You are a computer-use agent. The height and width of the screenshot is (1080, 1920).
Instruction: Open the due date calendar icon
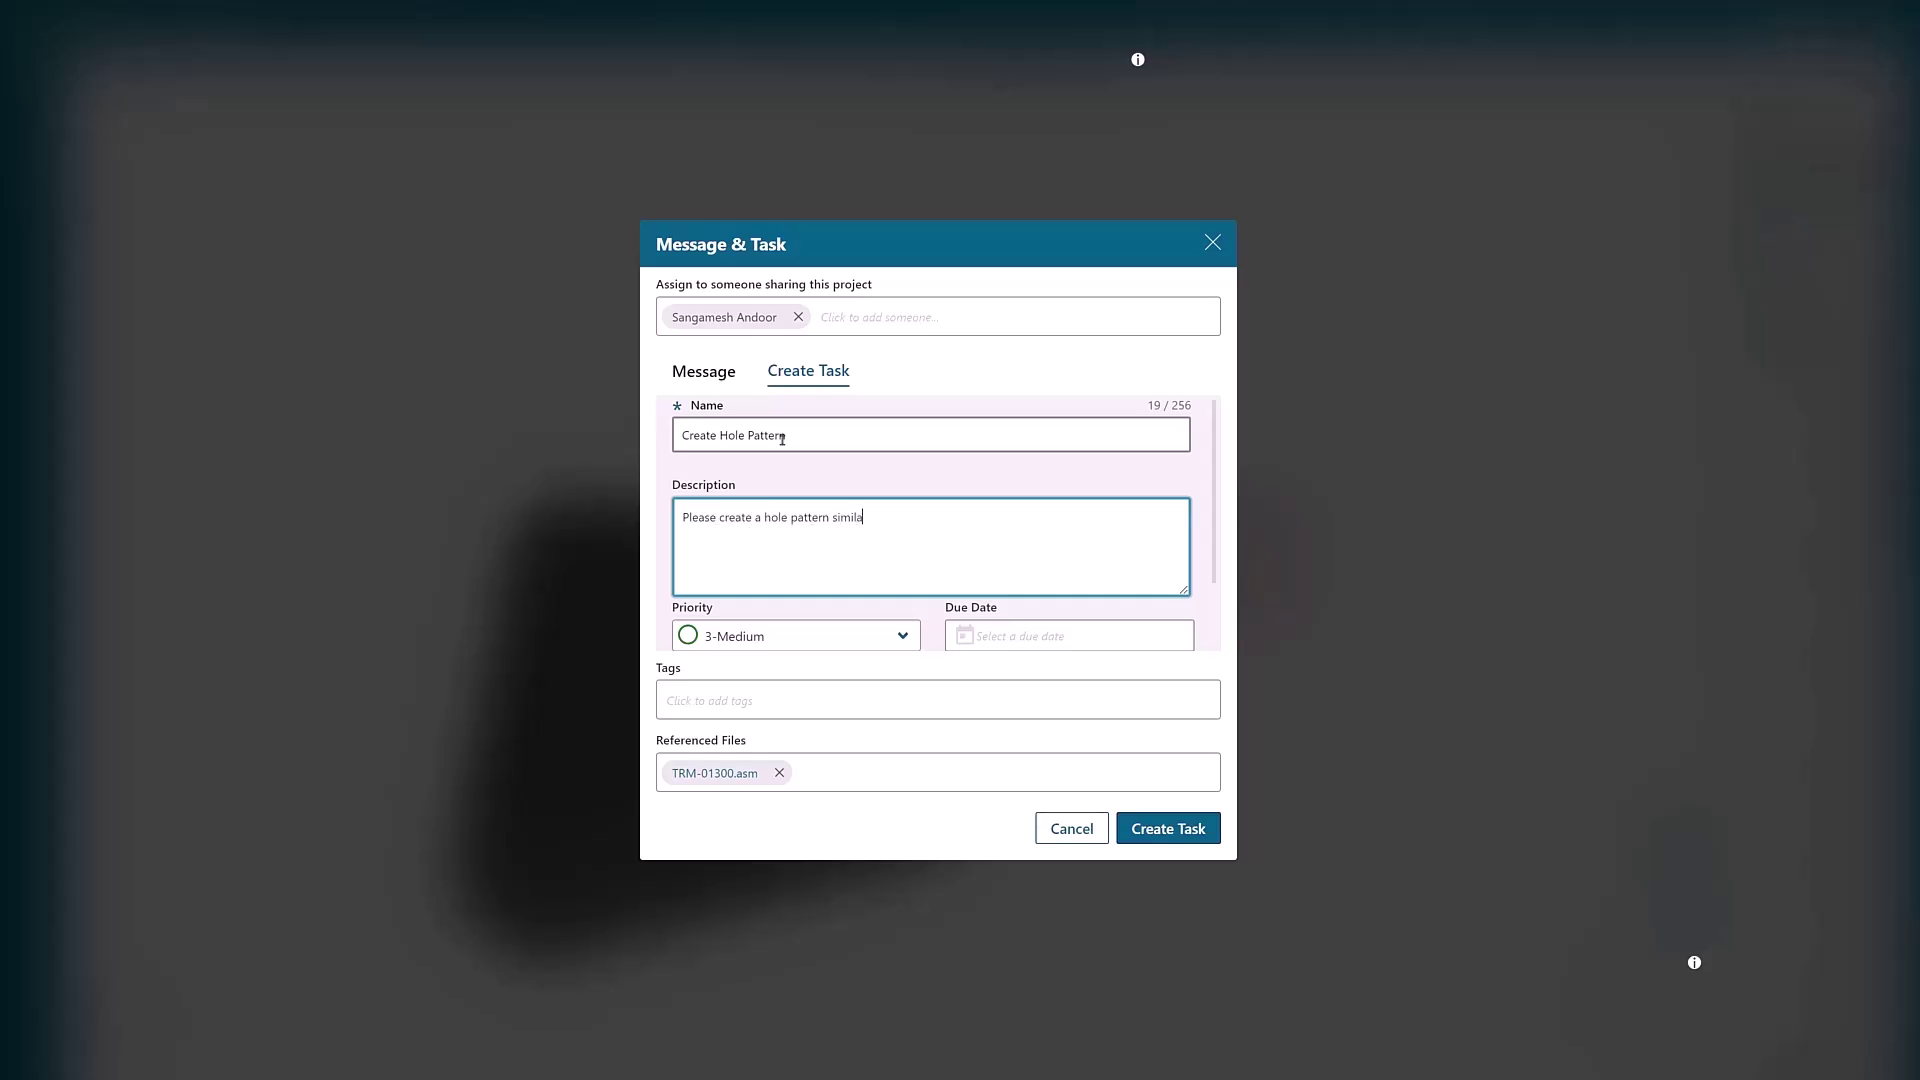tap(963, 635)
